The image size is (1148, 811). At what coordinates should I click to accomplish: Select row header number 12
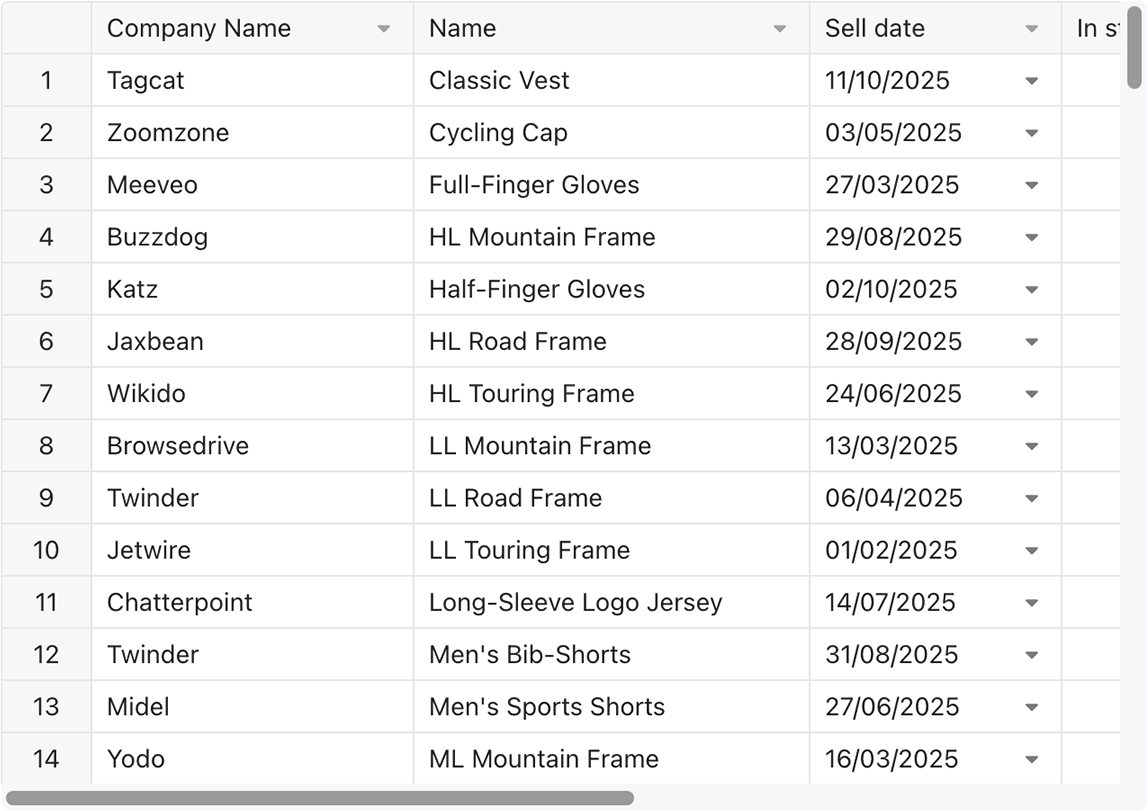coord(46,654)
